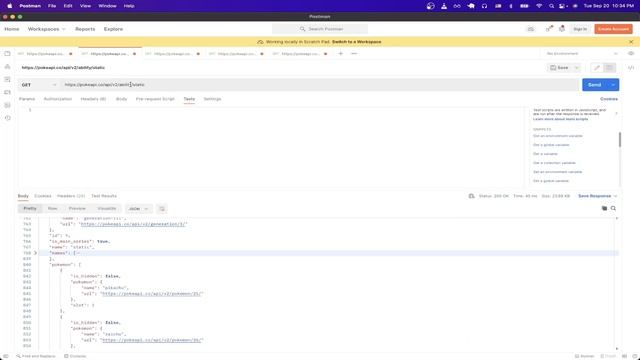Switch to the request Headers tab
The image size is (640, 360).
click(x=93, y=99)
